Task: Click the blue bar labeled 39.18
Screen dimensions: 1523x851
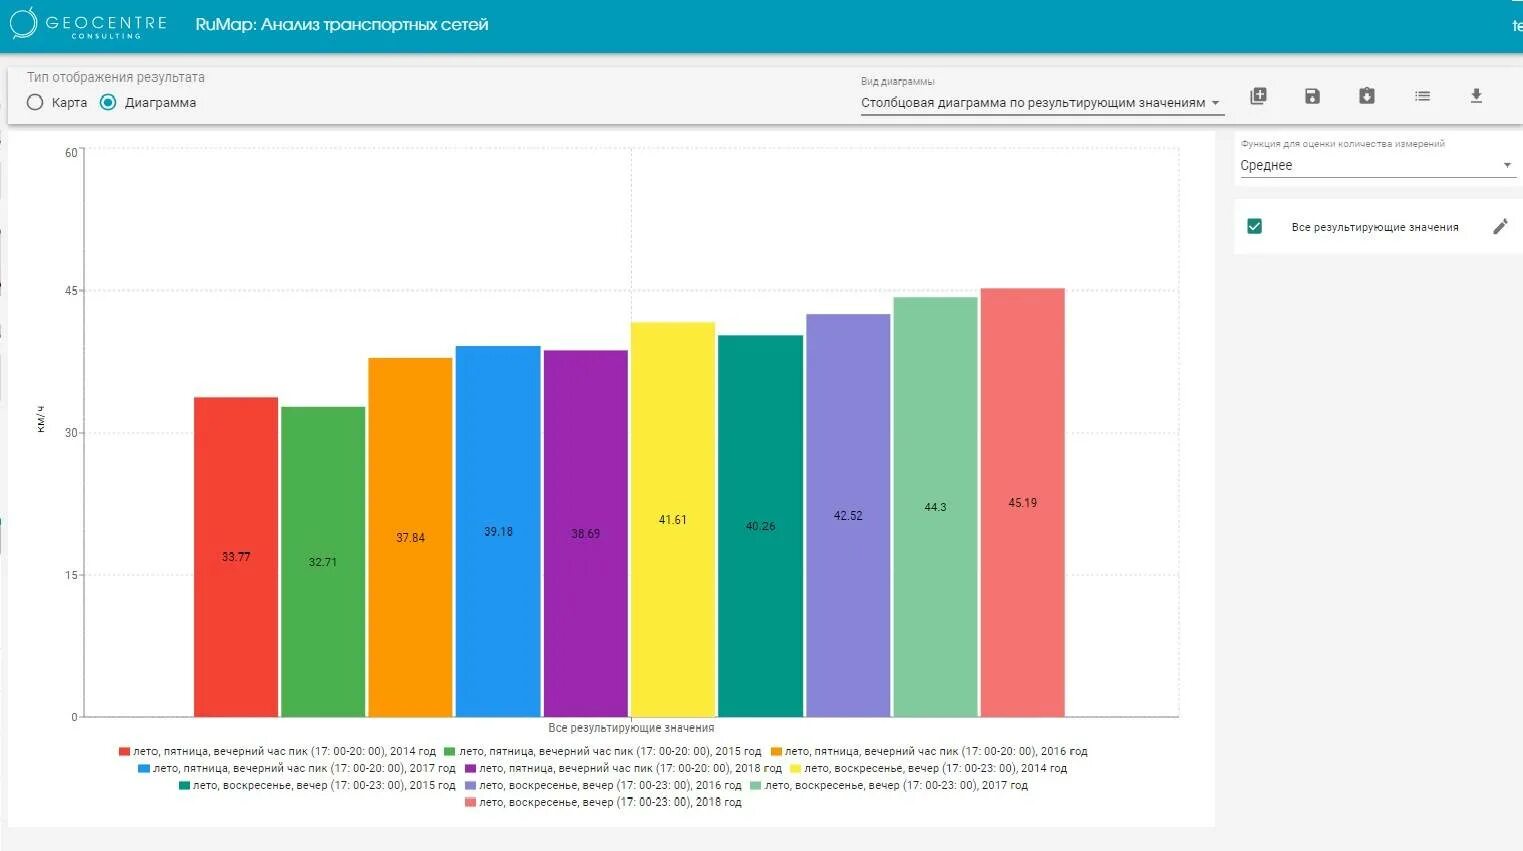Action: [498, 532]
